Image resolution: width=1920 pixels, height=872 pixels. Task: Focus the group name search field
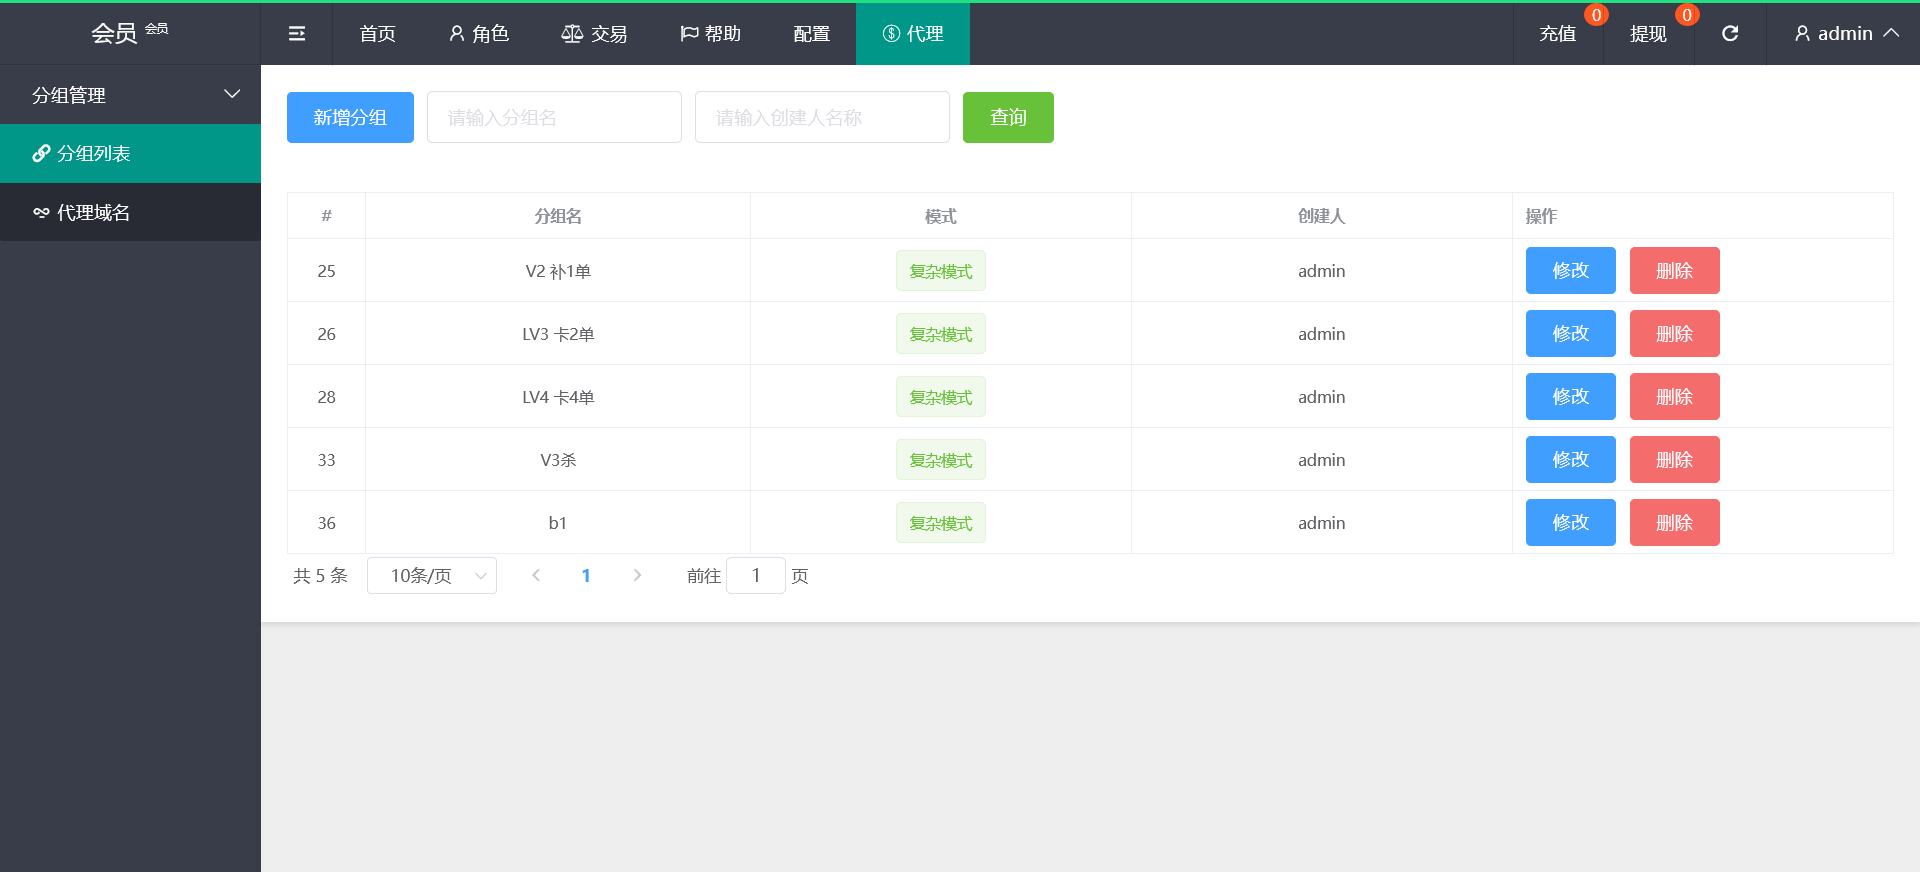click(x=554, y=118)
